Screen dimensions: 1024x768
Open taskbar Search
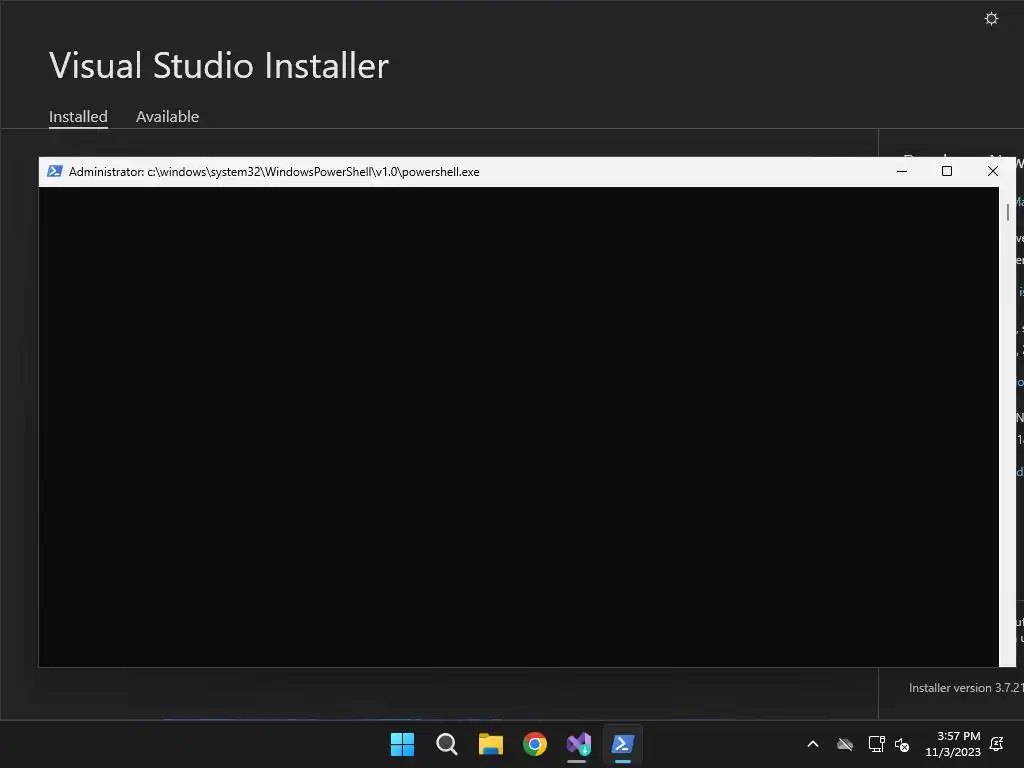click(447, 744)
